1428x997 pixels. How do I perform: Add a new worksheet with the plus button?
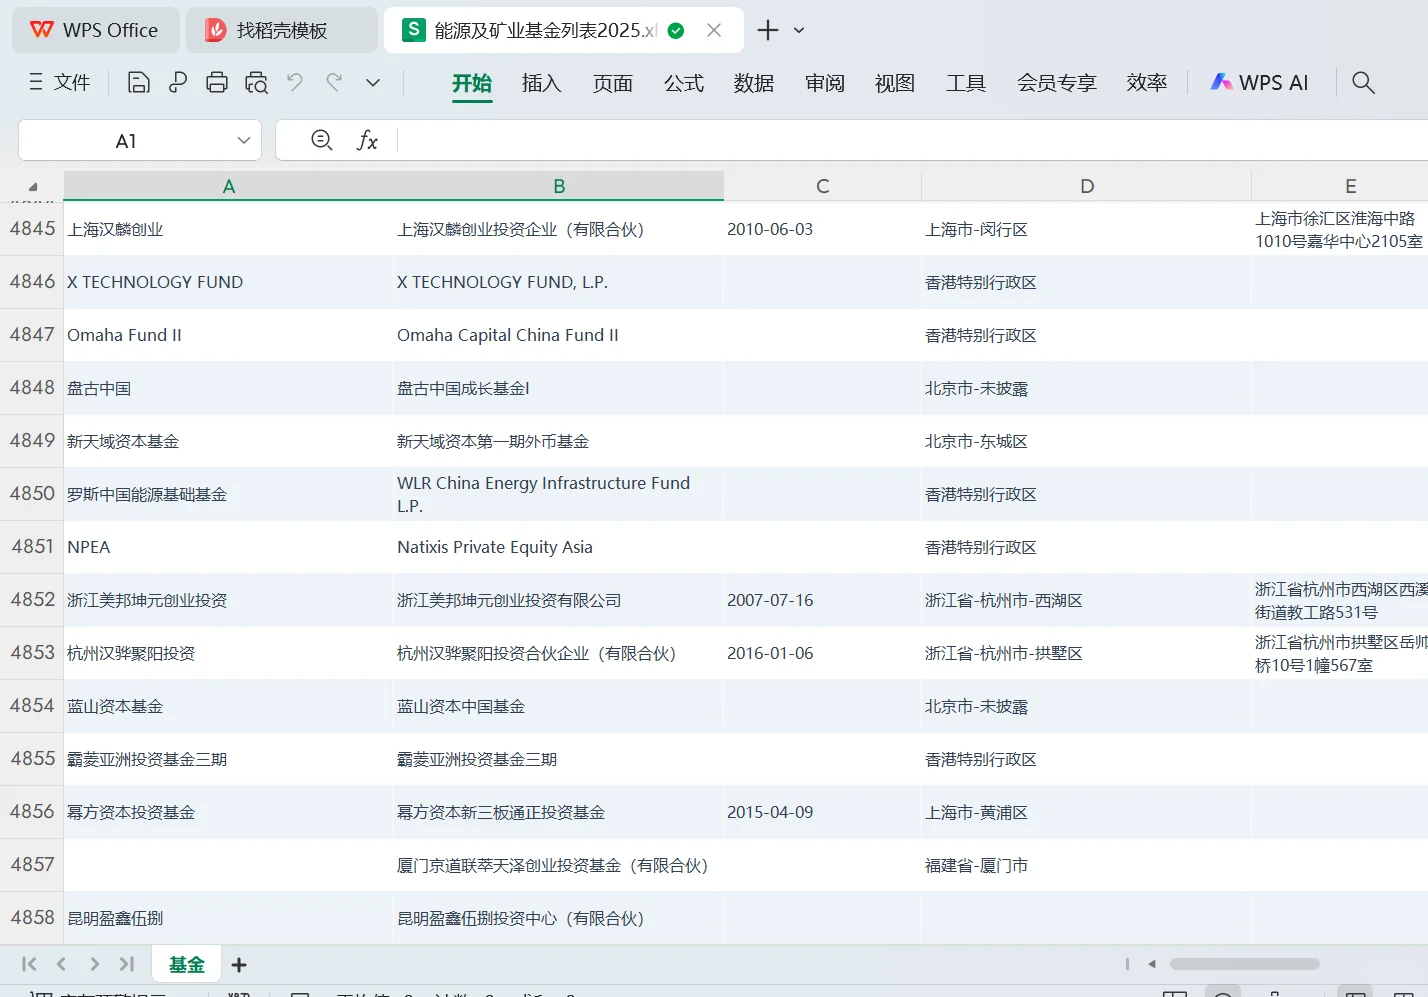(x=238, y=964)
